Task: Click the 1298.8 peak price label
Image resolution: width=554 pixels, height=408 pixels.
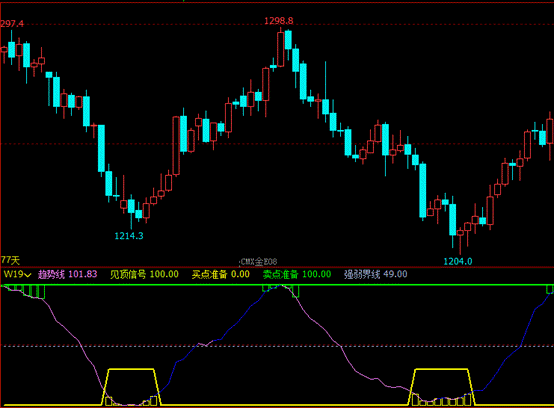Action: [x=279, y=21]
